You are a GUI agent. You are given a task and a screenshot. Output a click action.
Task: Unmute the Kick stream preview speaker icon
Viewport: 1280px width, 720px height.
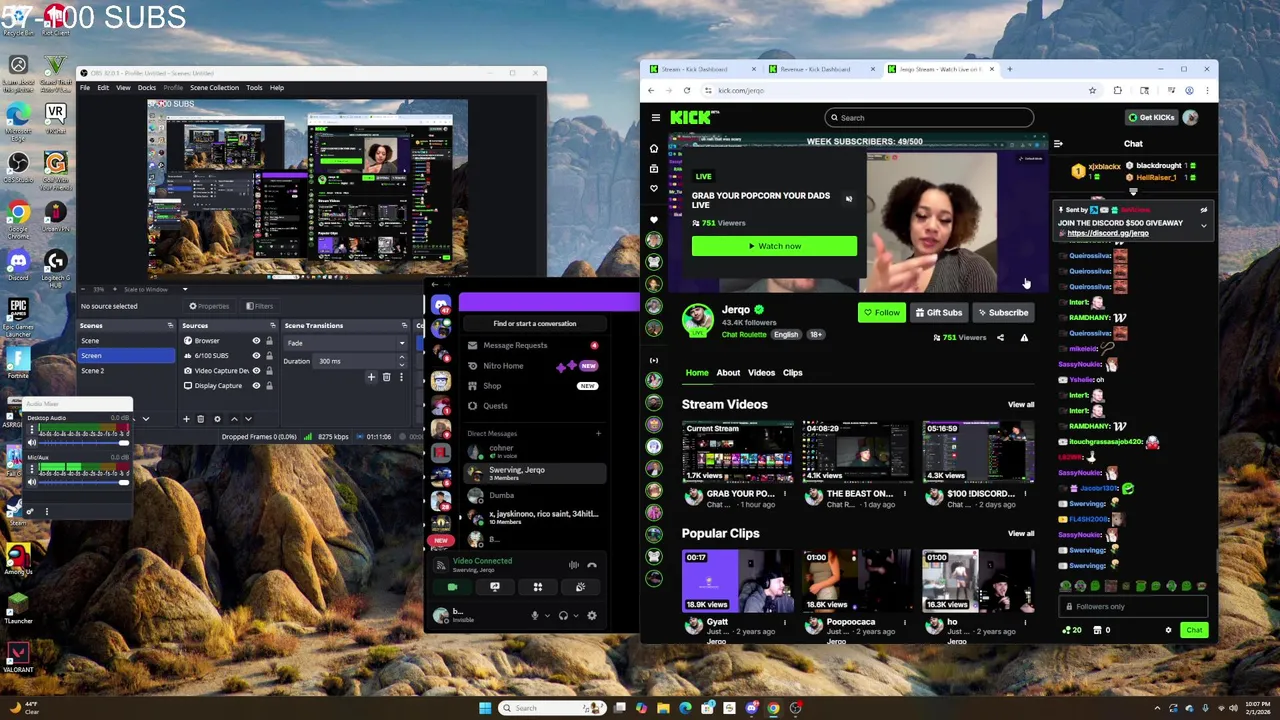[849, 199]
